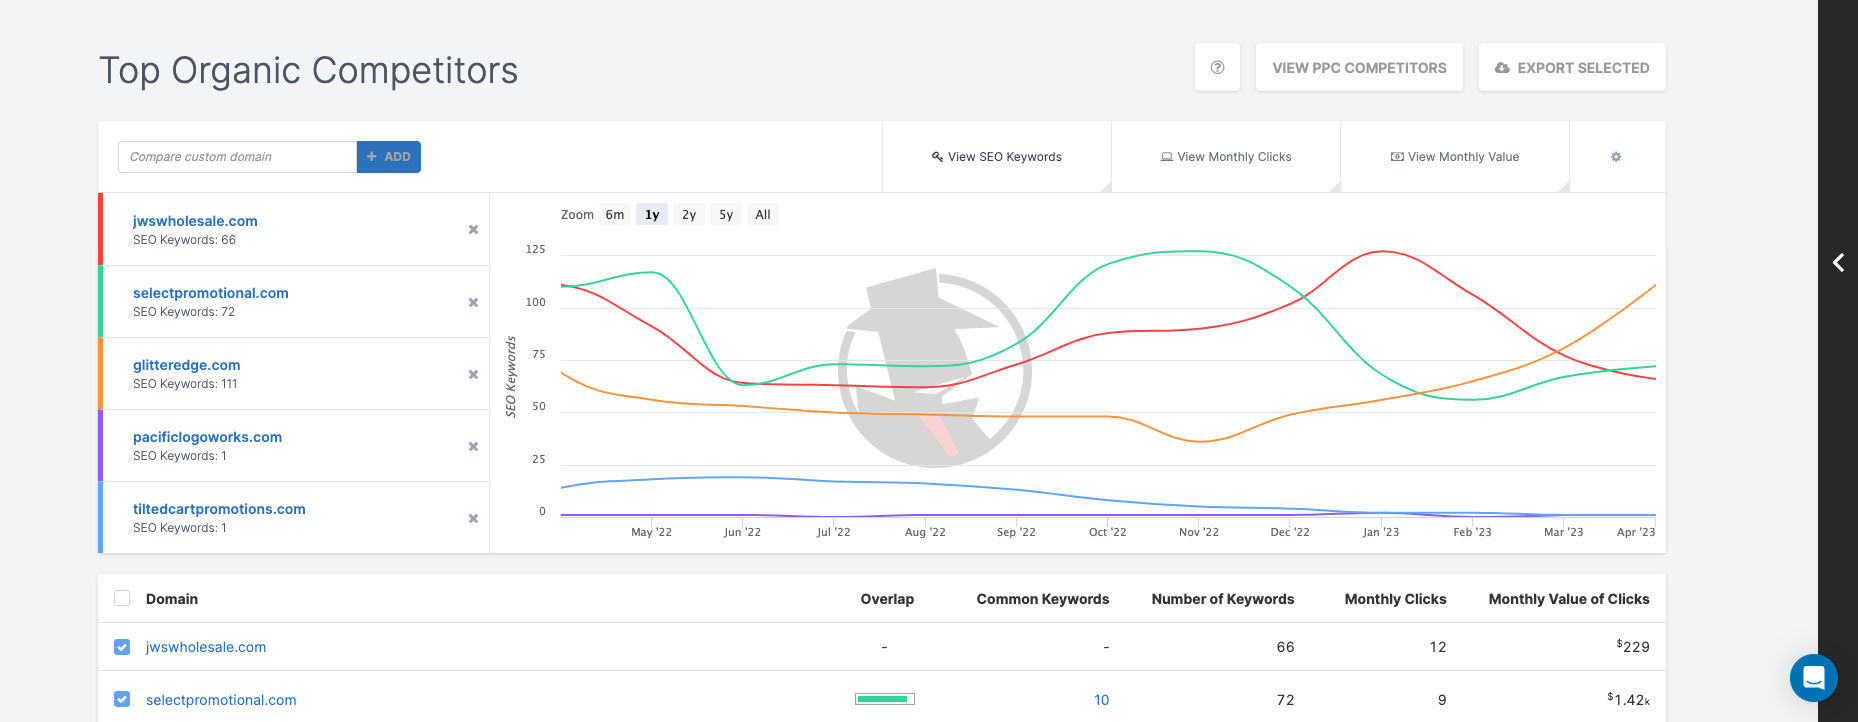Toggle the select-all Domain checkbox
The width and height of the screenshot is (1858, 722).
[122, 598]
